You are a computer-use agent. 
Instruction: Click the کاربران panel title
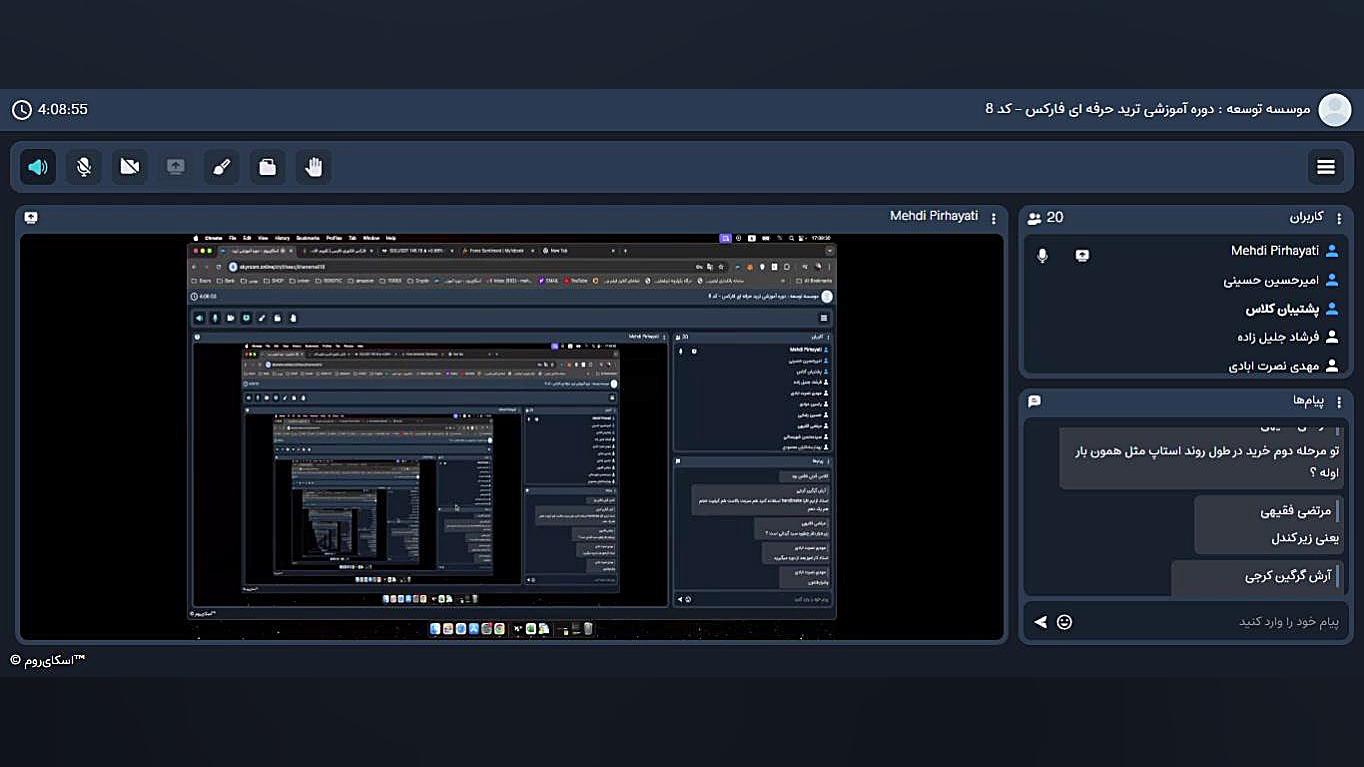1307,217
